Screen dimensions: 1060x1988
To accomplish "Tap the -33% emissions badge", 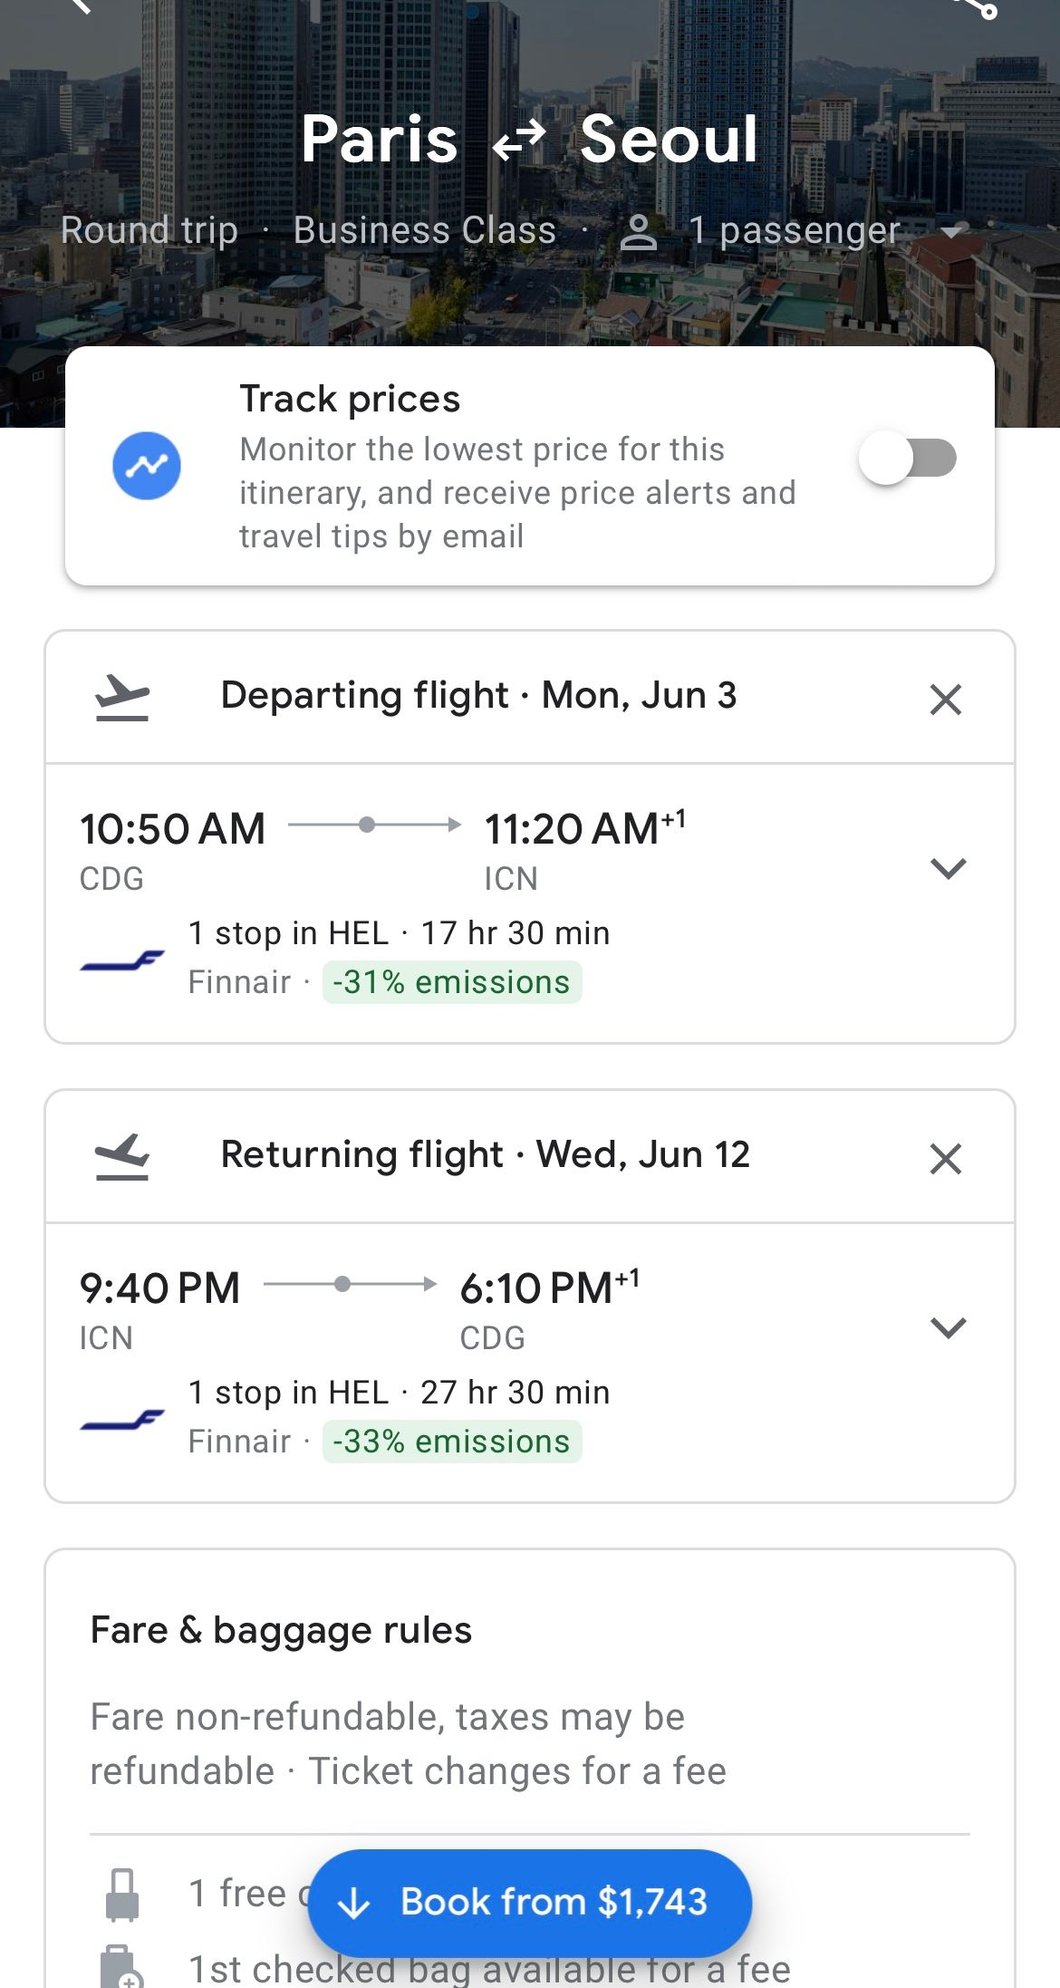I will [451, 1441].
